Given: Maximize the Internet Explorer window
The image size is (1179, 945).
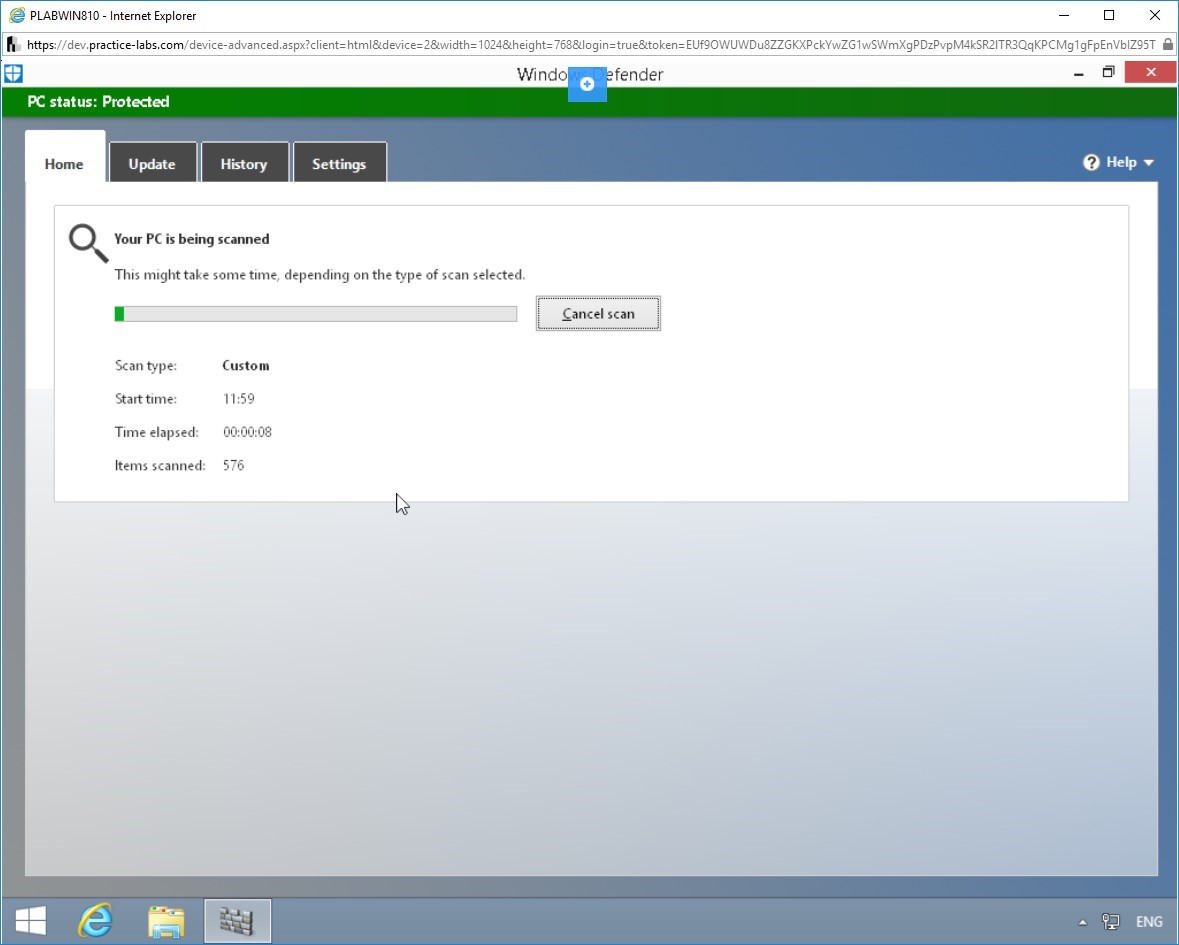Looking at the screenshot, I should coord(1109,15).
